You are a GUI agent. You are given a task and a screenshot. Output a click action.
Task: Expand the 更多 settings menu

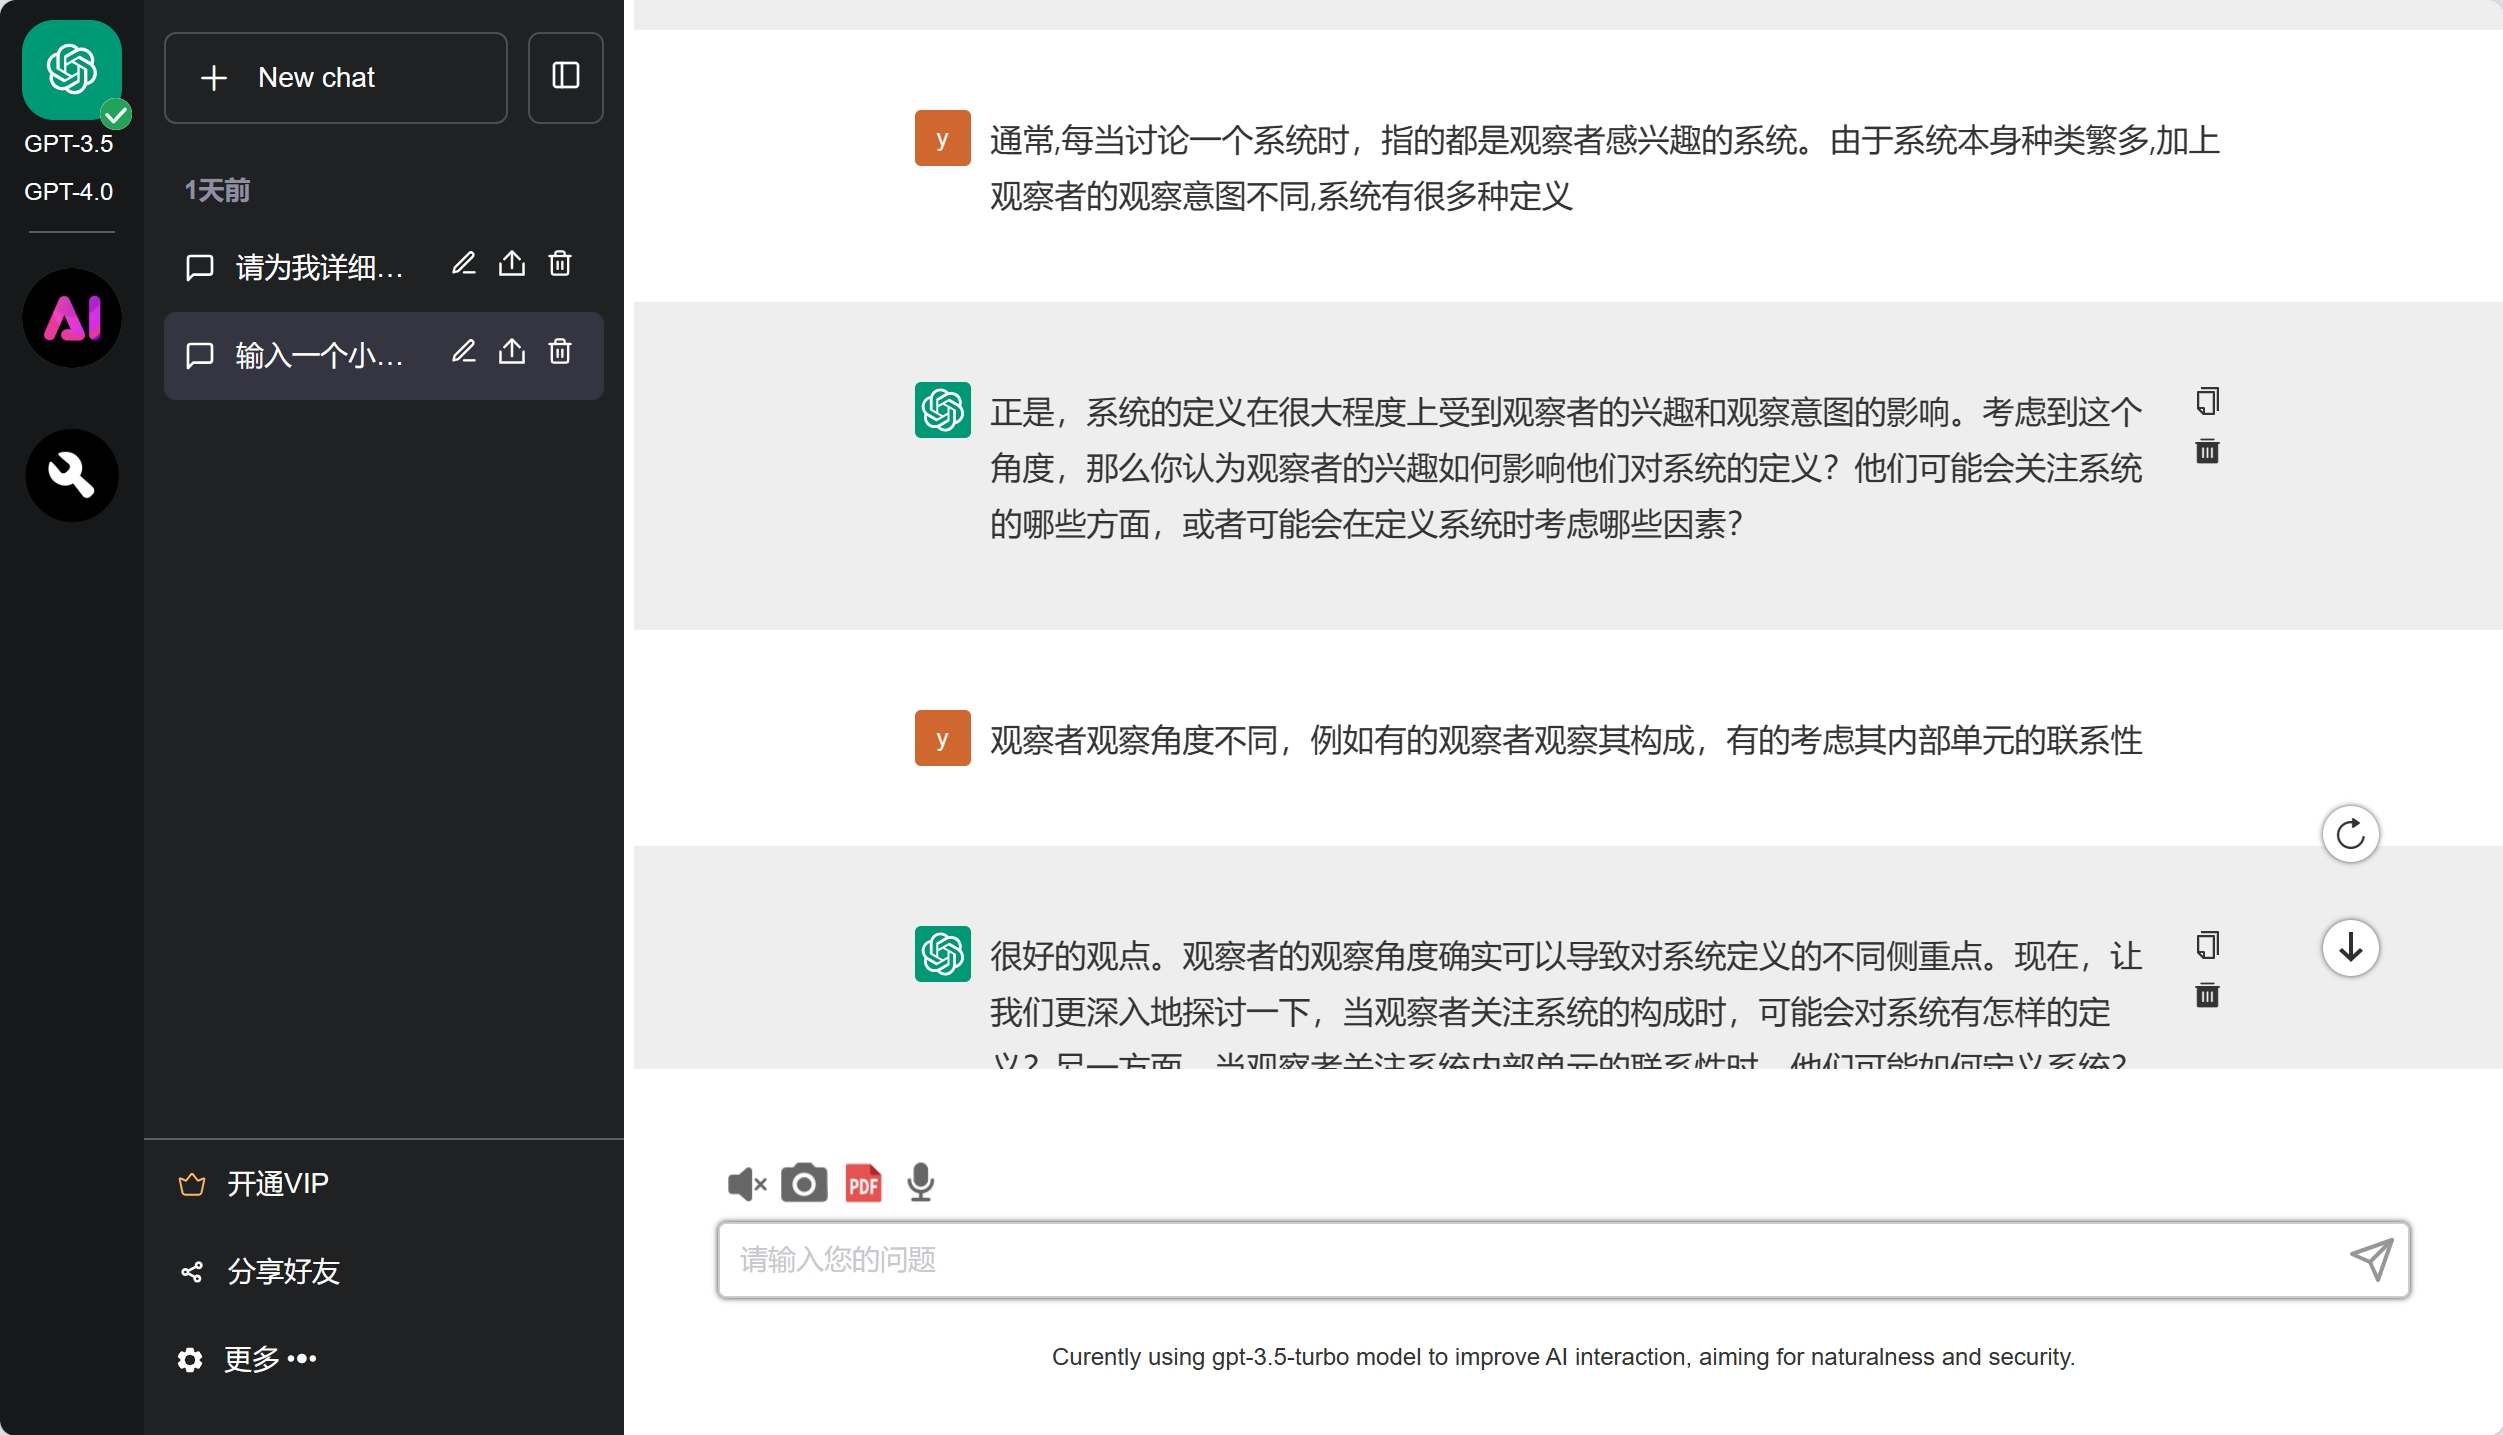click(x=270, y=1359)
